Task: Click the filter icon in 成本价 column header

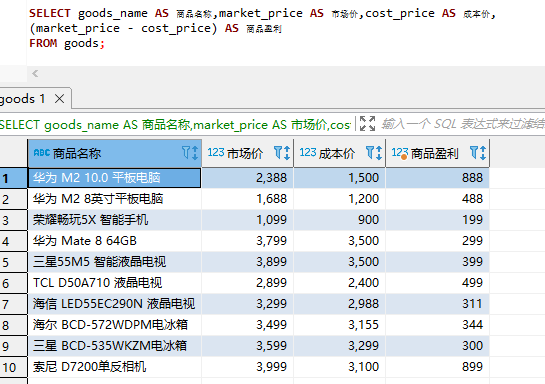Action: 370,153
